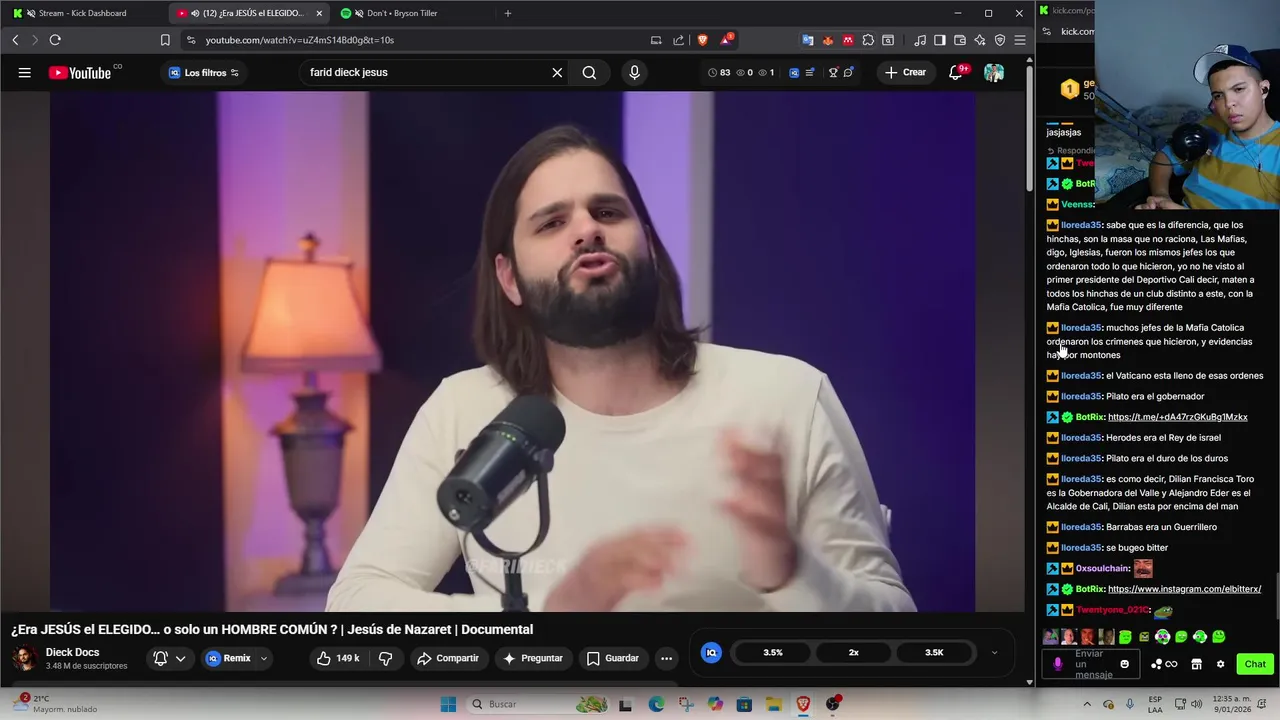This screenshot has width=1280, height=720.
Task: Open Brave Leo AI sparkle icon
Action: tap(980, 40)
